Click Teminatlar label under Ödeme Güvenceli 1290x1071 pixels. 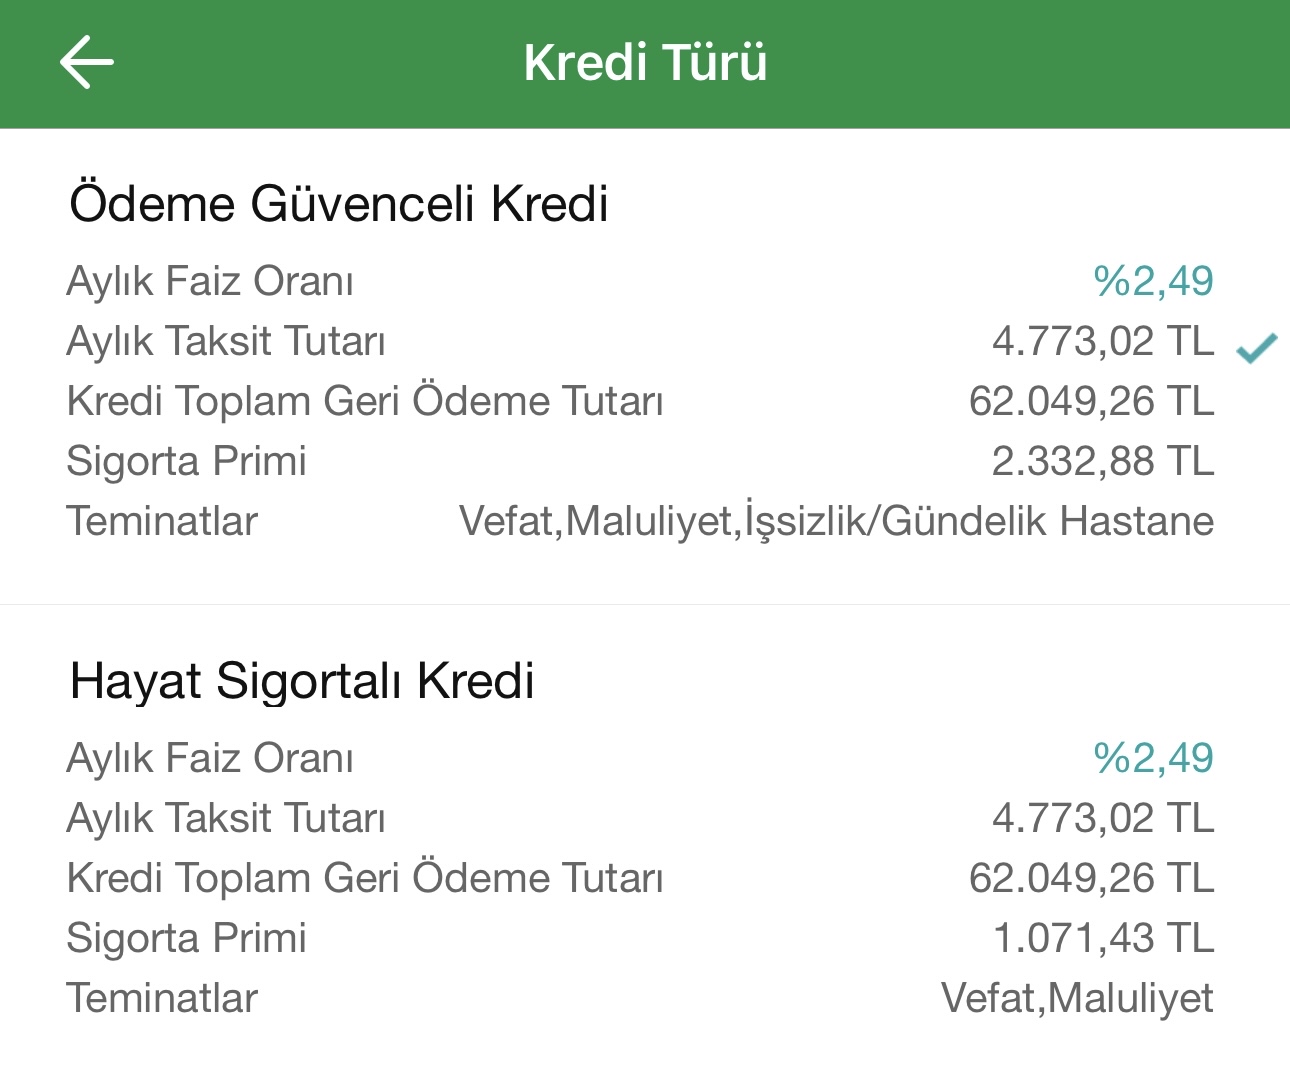click(162, 521)
